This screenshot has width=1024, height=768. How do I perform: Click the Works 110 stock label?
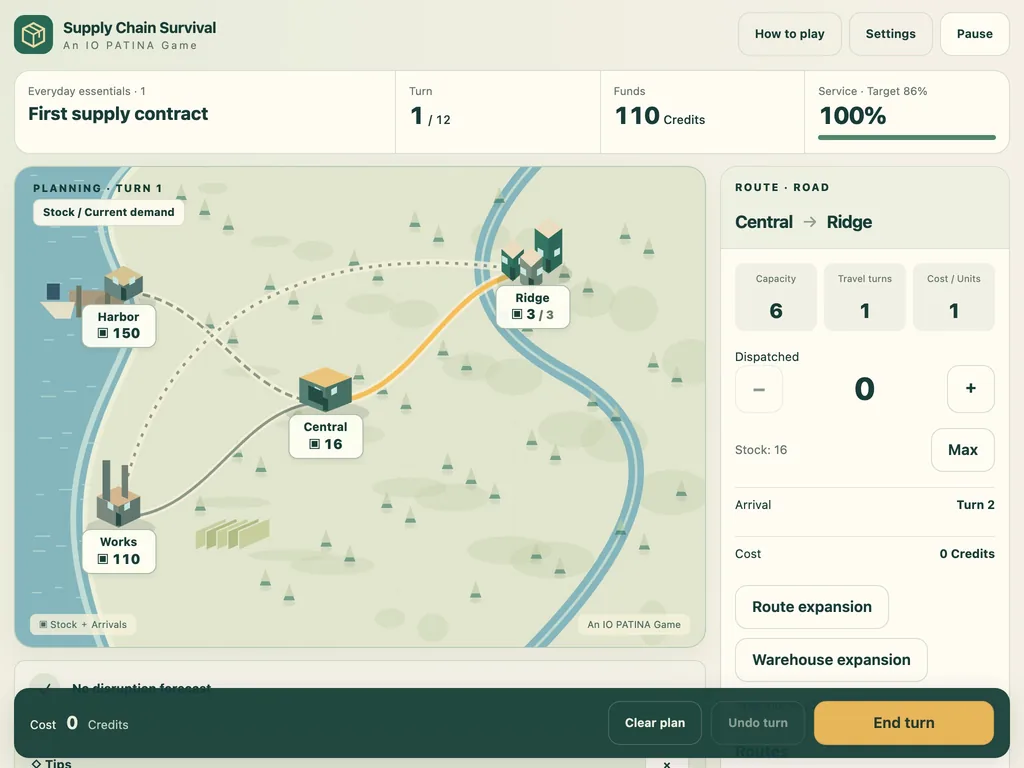click(x=118, y=551)
